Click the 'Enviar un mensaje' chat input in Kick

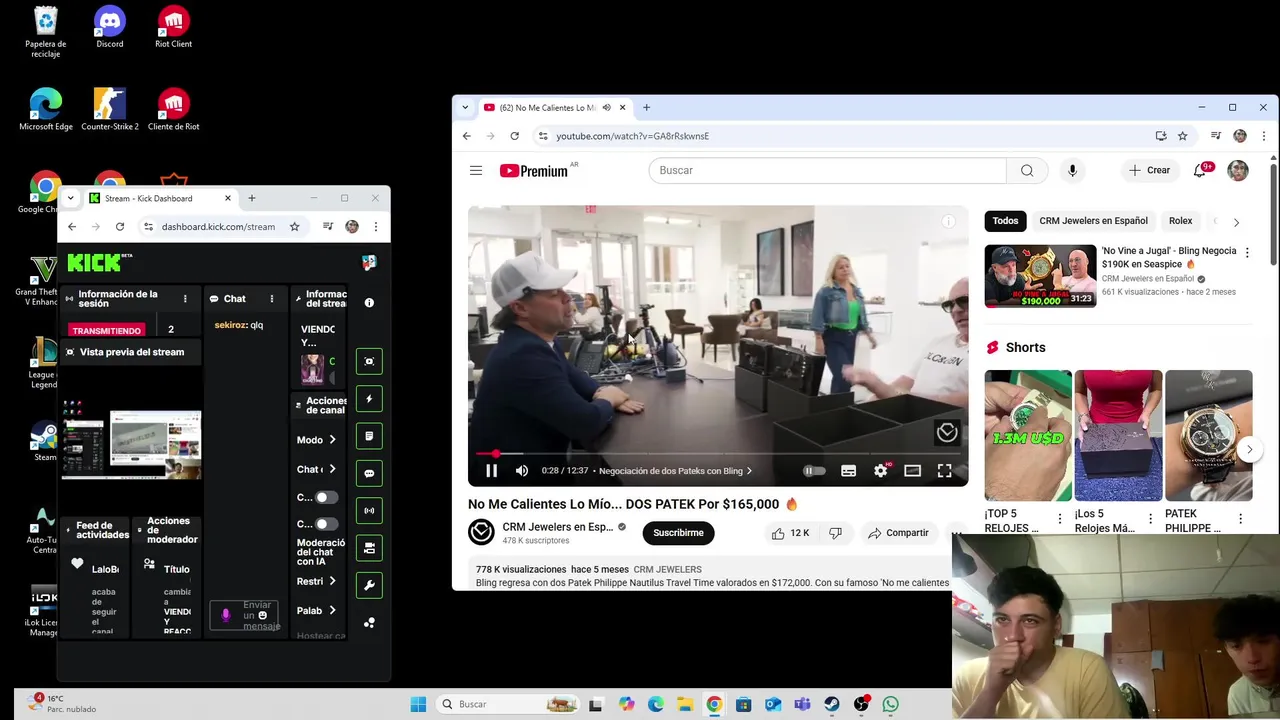point(245,615)
